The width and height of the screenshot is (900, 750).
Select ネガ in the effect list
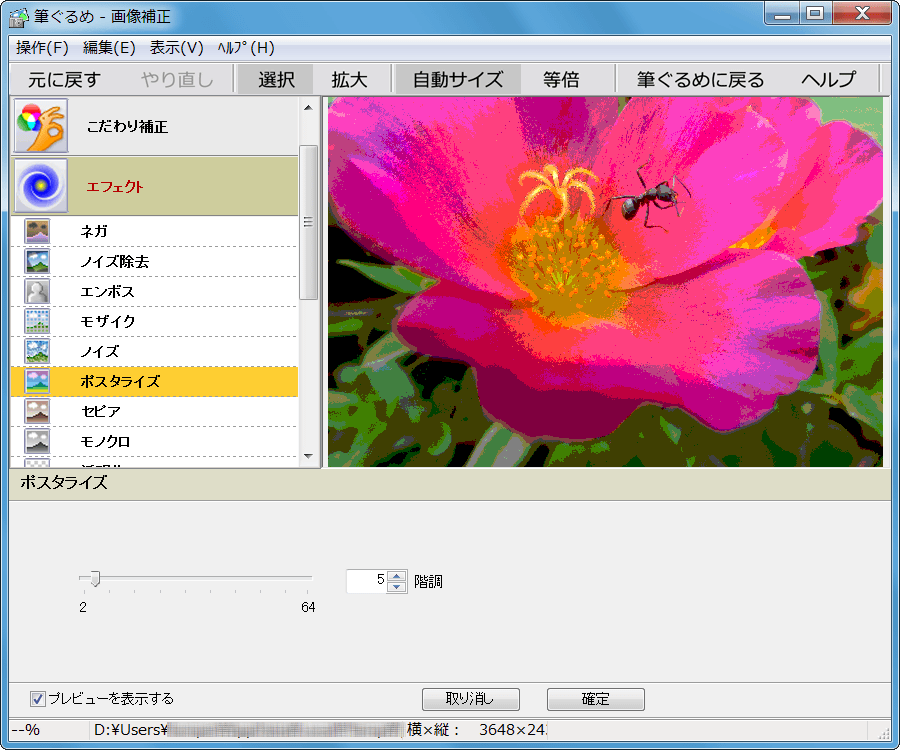(x=154, y=231)
